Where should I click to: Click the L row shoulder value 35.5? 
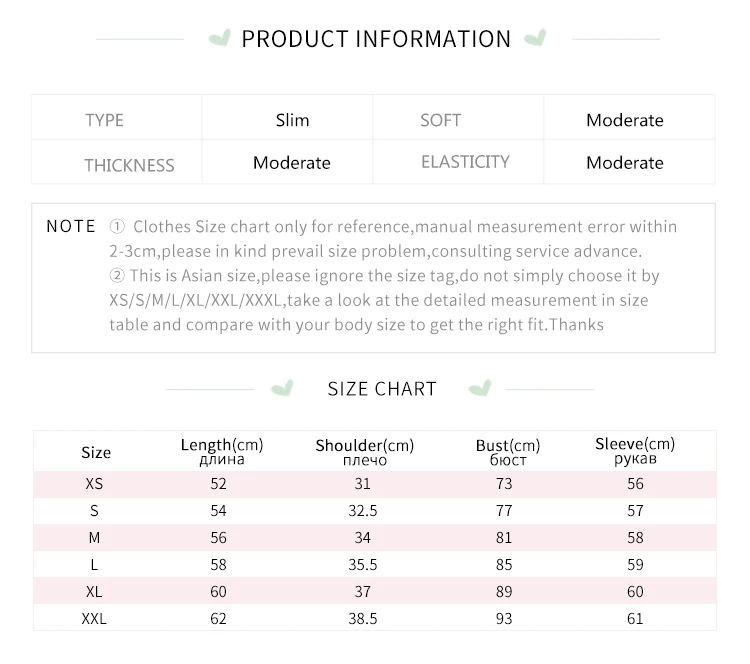[x=363, y=564]
